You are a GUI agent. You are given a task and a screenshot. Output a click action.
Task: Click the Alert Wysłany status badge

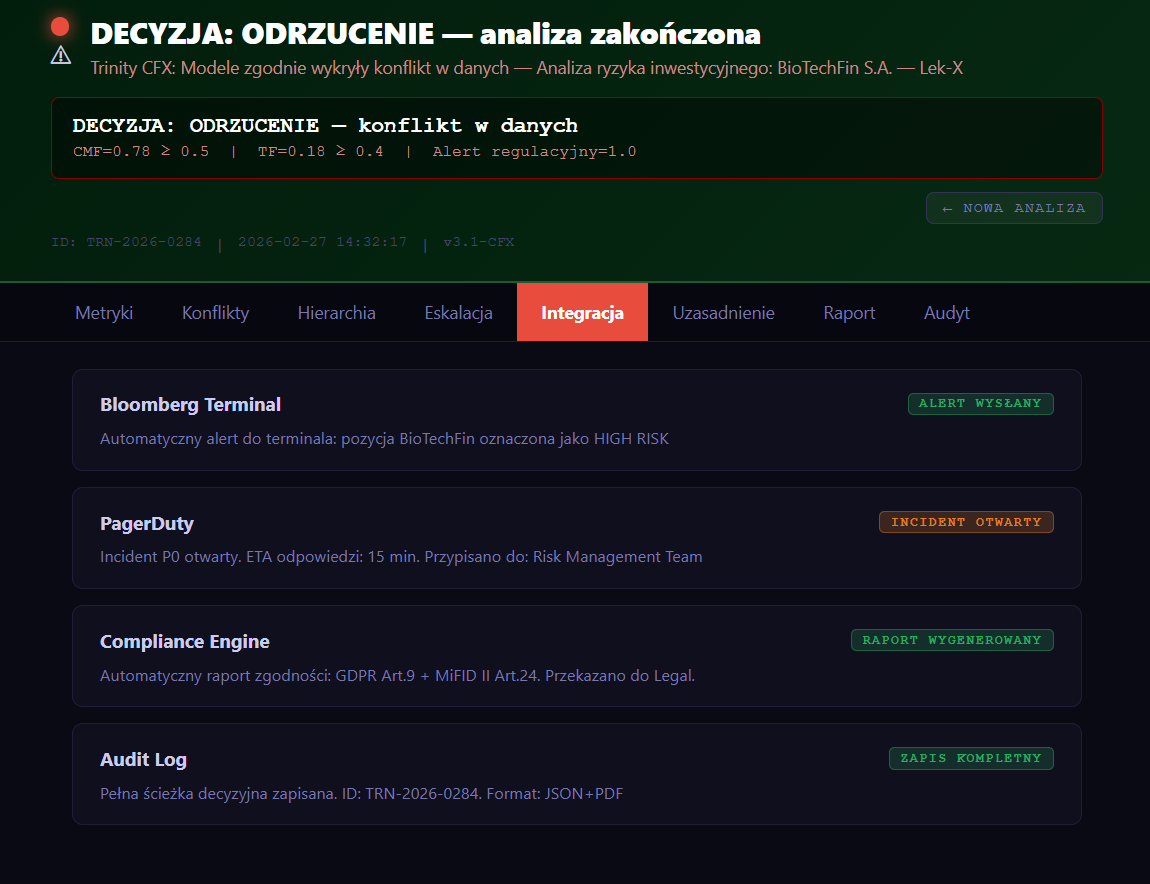coord(980,404)
